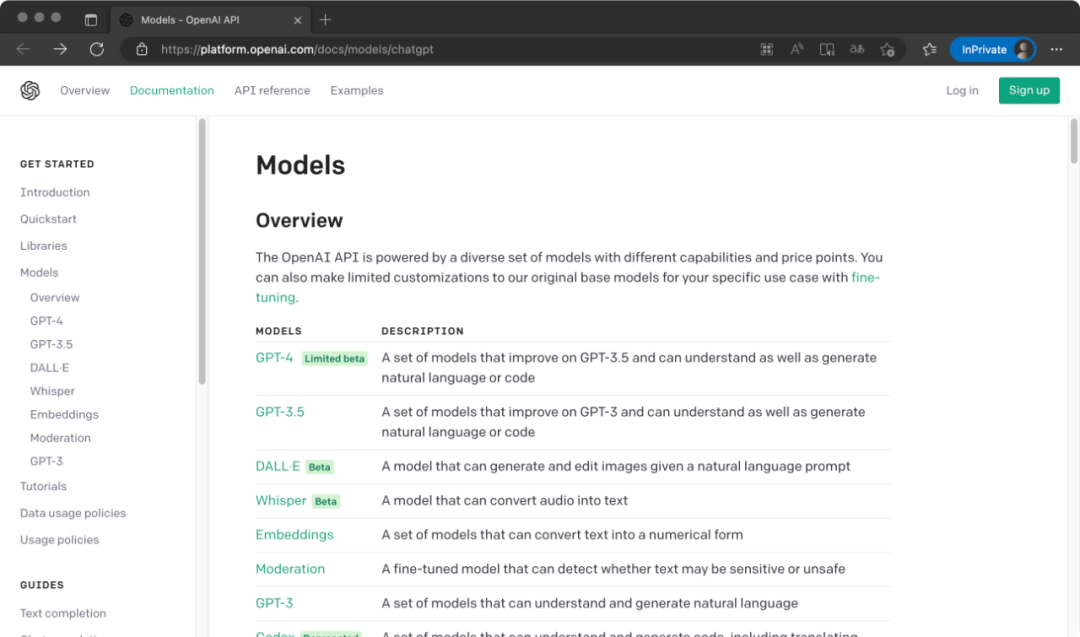Click the sidebar's vertical scrollbar

202,250
